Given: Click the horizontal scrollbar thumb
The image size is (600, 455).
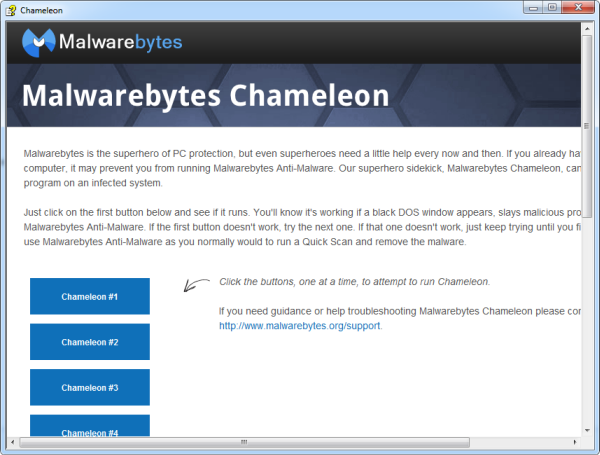Looking at the screenshot, I should 244,442.
